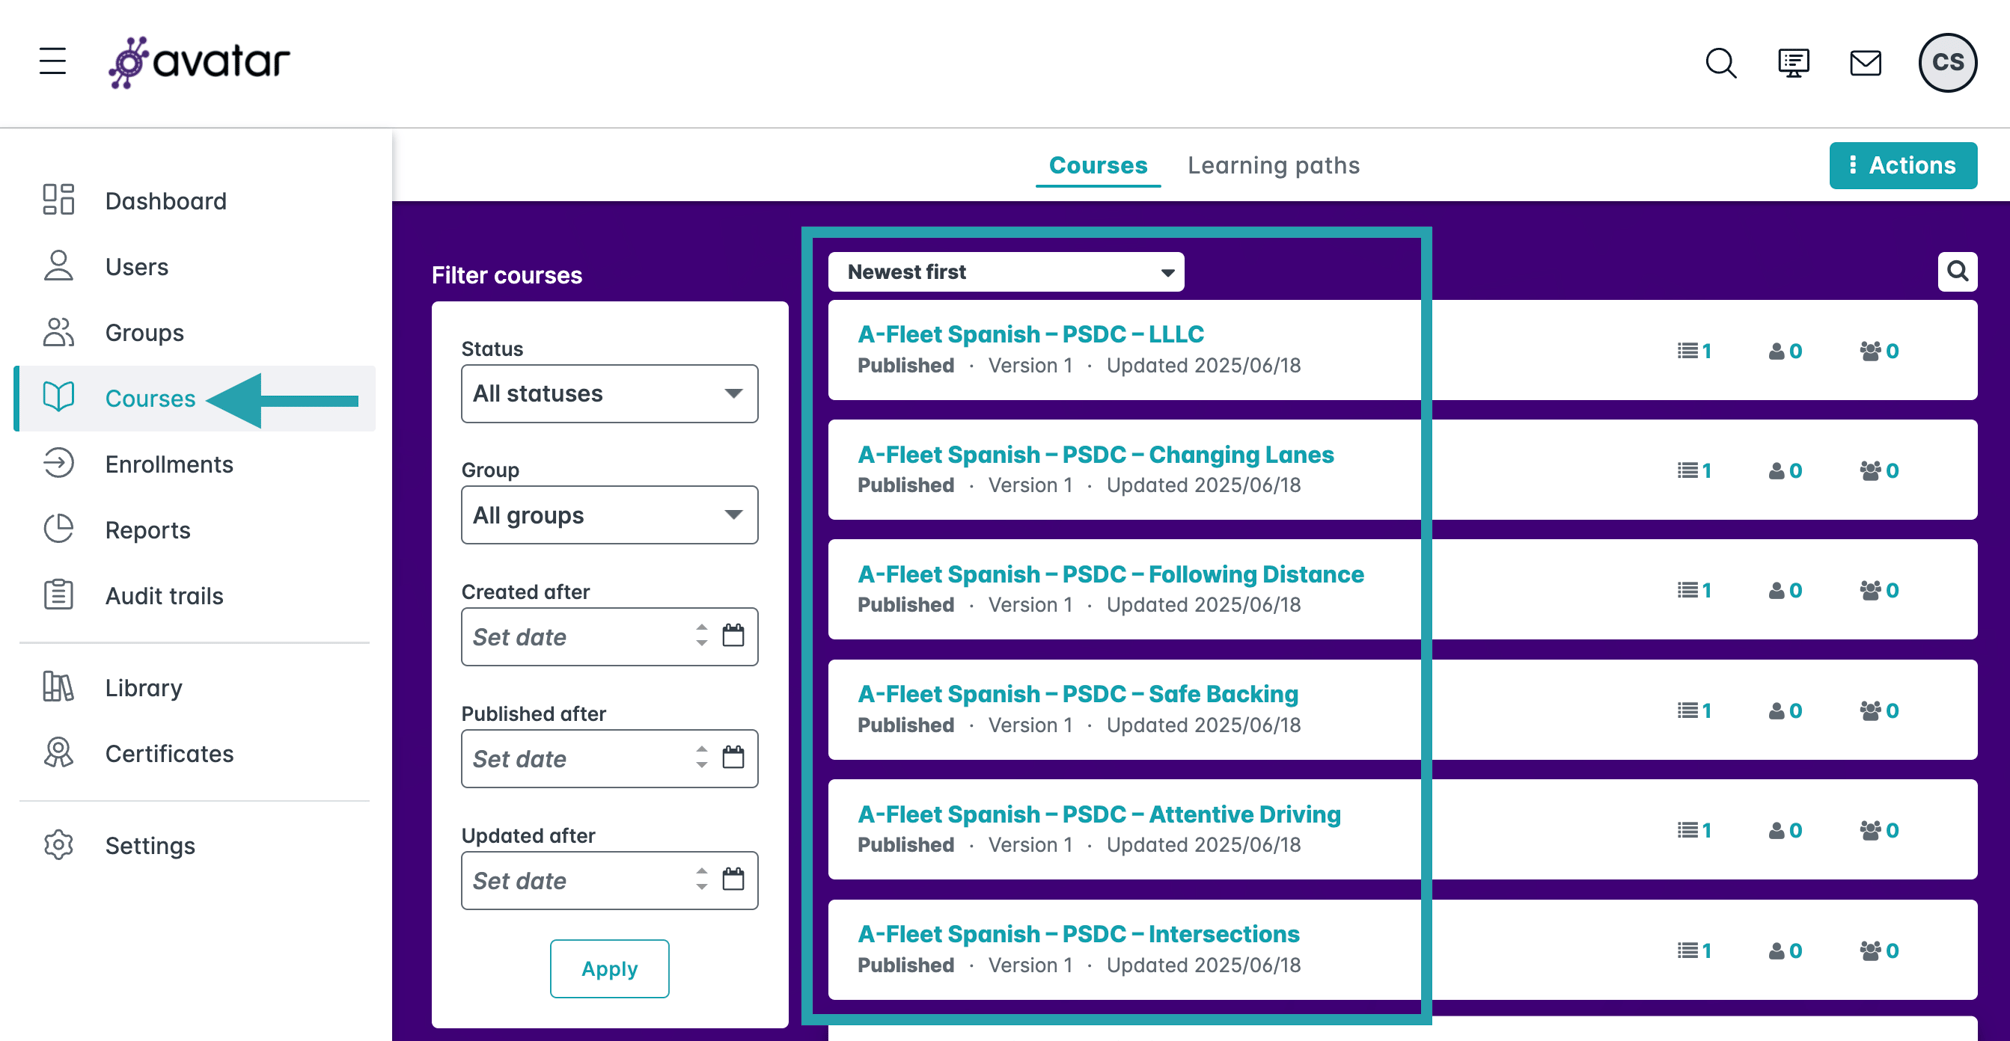This screenshot has width=2010, height=1041.
Task: Click Updated after date stepper arrows
Action: click(x=702, y=880)
